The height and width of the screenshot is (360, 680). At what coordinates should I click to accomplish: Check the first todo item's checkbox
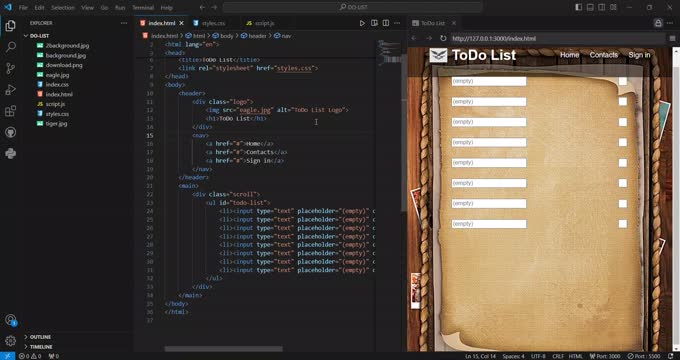pyautogui.click(x=623, y=81)
